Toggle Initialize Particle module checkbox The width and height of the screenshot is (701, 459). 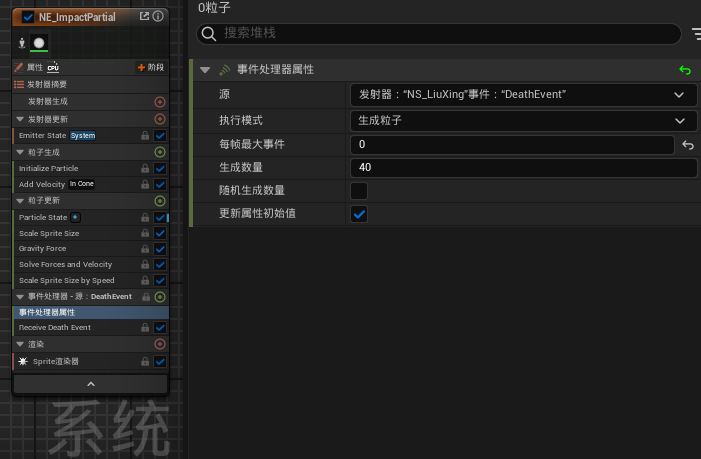(x=160, y=168)
